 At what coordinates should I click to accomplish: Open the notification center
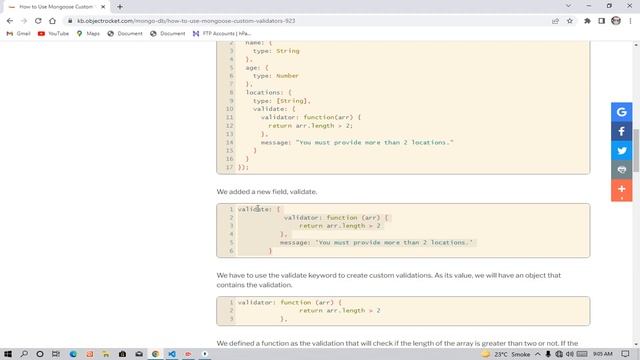(x=625, y=354)
